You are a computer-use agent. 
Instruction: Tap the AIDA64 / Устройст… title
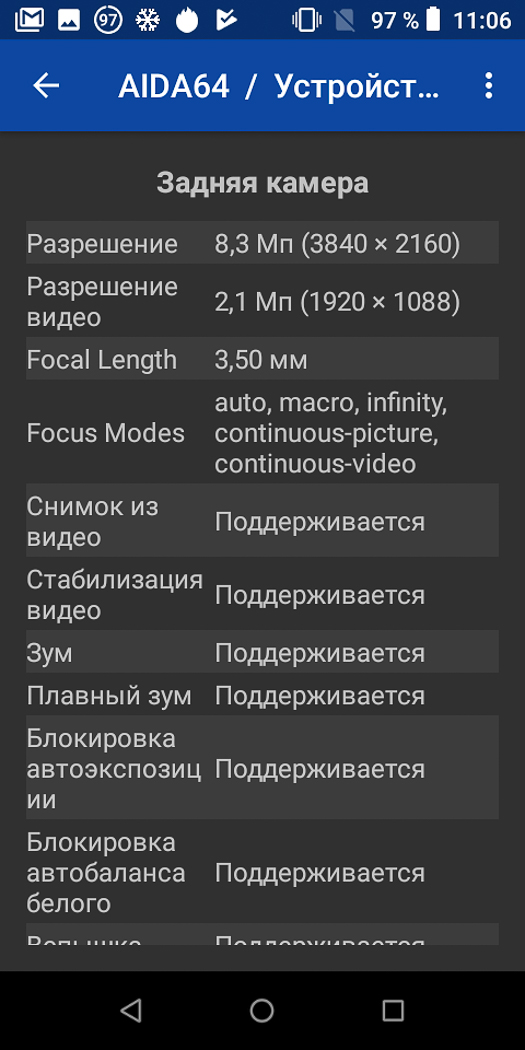point(280,86)
